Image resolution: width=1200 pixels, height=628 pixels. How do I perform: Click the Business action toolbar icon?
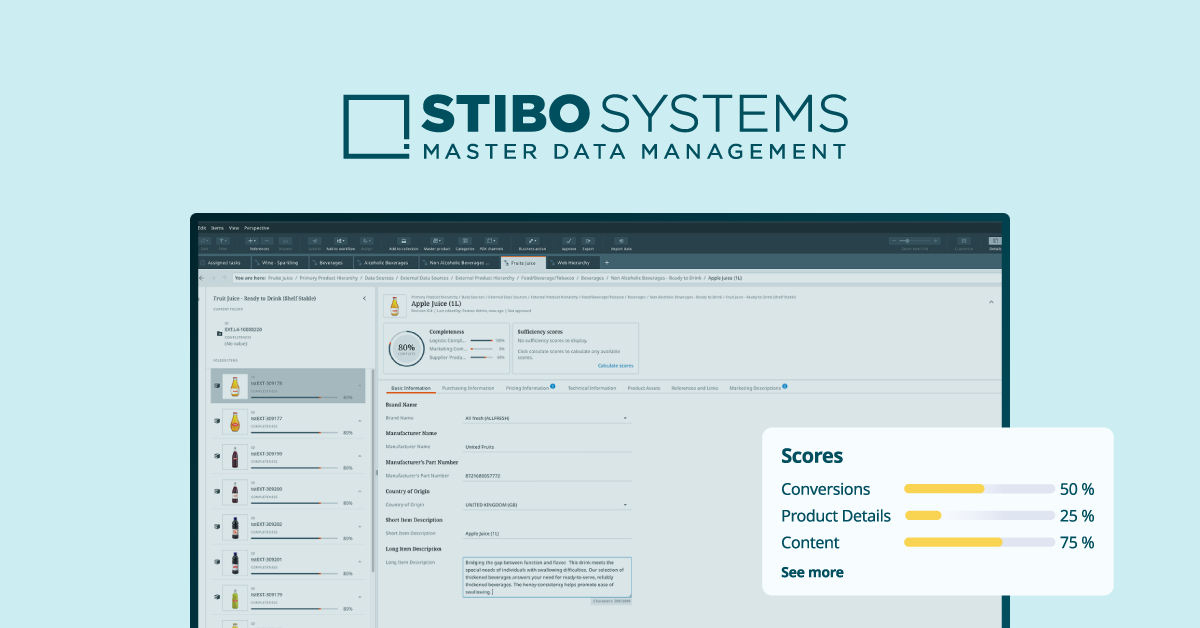coord(532,241)
